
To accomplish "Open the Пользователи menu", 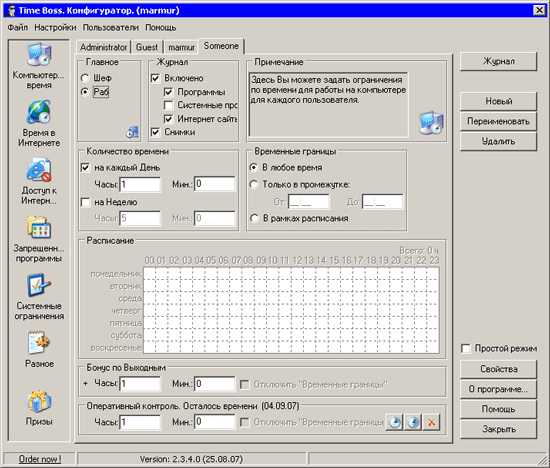I will click(x=111, y=27).
